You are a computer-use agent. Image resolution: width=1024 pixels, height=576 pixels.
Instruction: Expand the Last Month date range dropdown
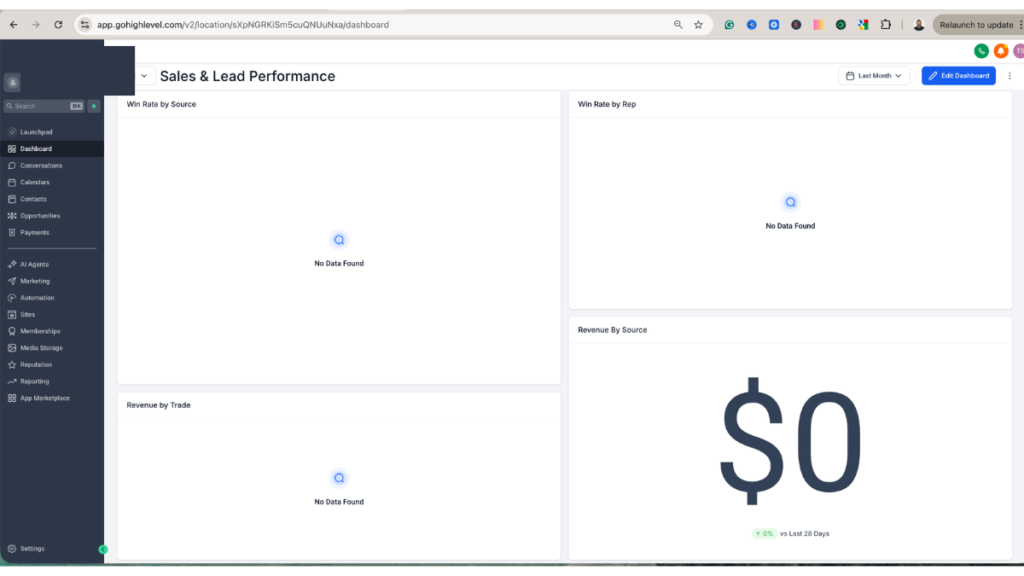[x=873, y=76]
